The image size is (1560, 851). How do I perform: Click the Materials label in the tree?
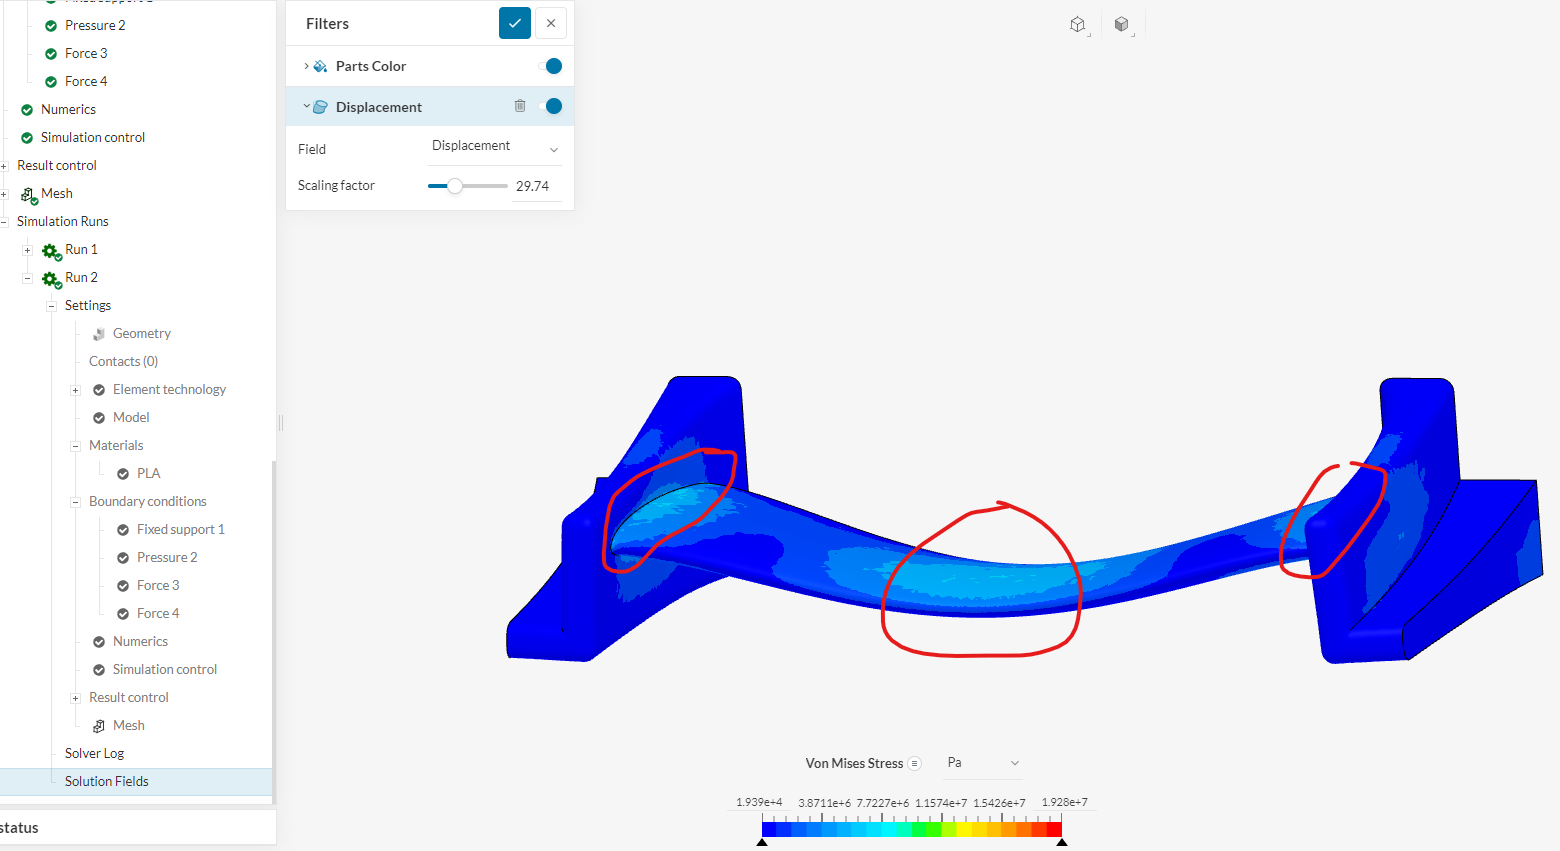click(116, 446)
